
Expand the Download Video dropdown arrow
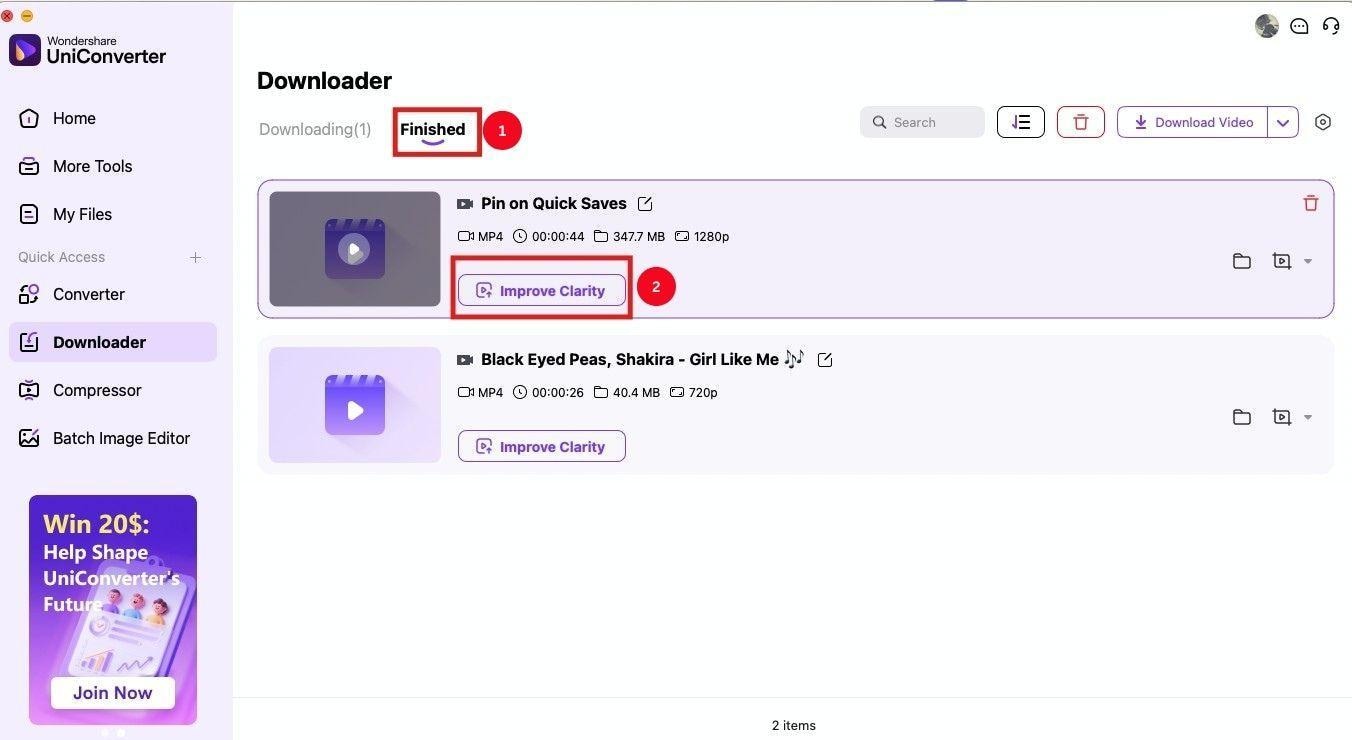click(x=1283, y=122)
